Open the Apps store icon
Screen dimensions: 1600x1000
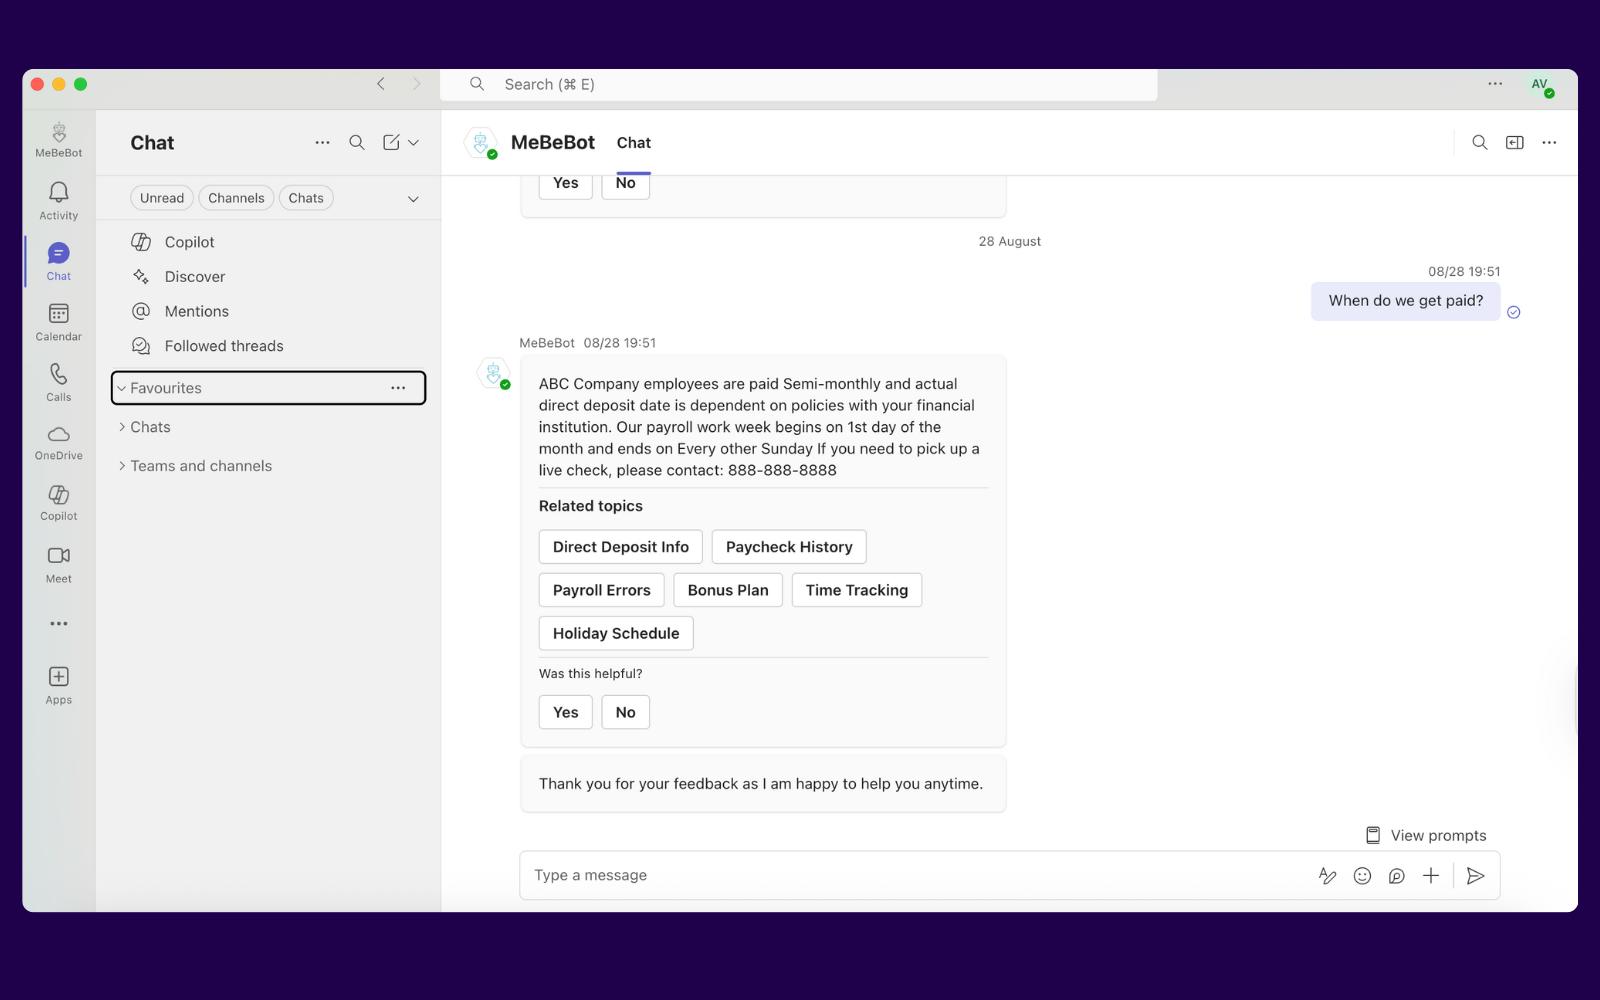[59, 685]
